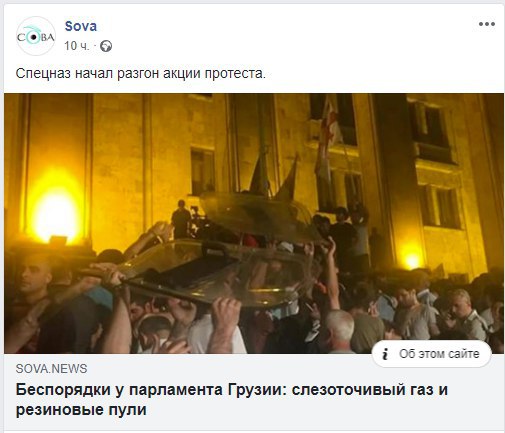This screenshot has width=505, height=433.
Task: Click the globe public audience icon
Action: tap(106, 46)
